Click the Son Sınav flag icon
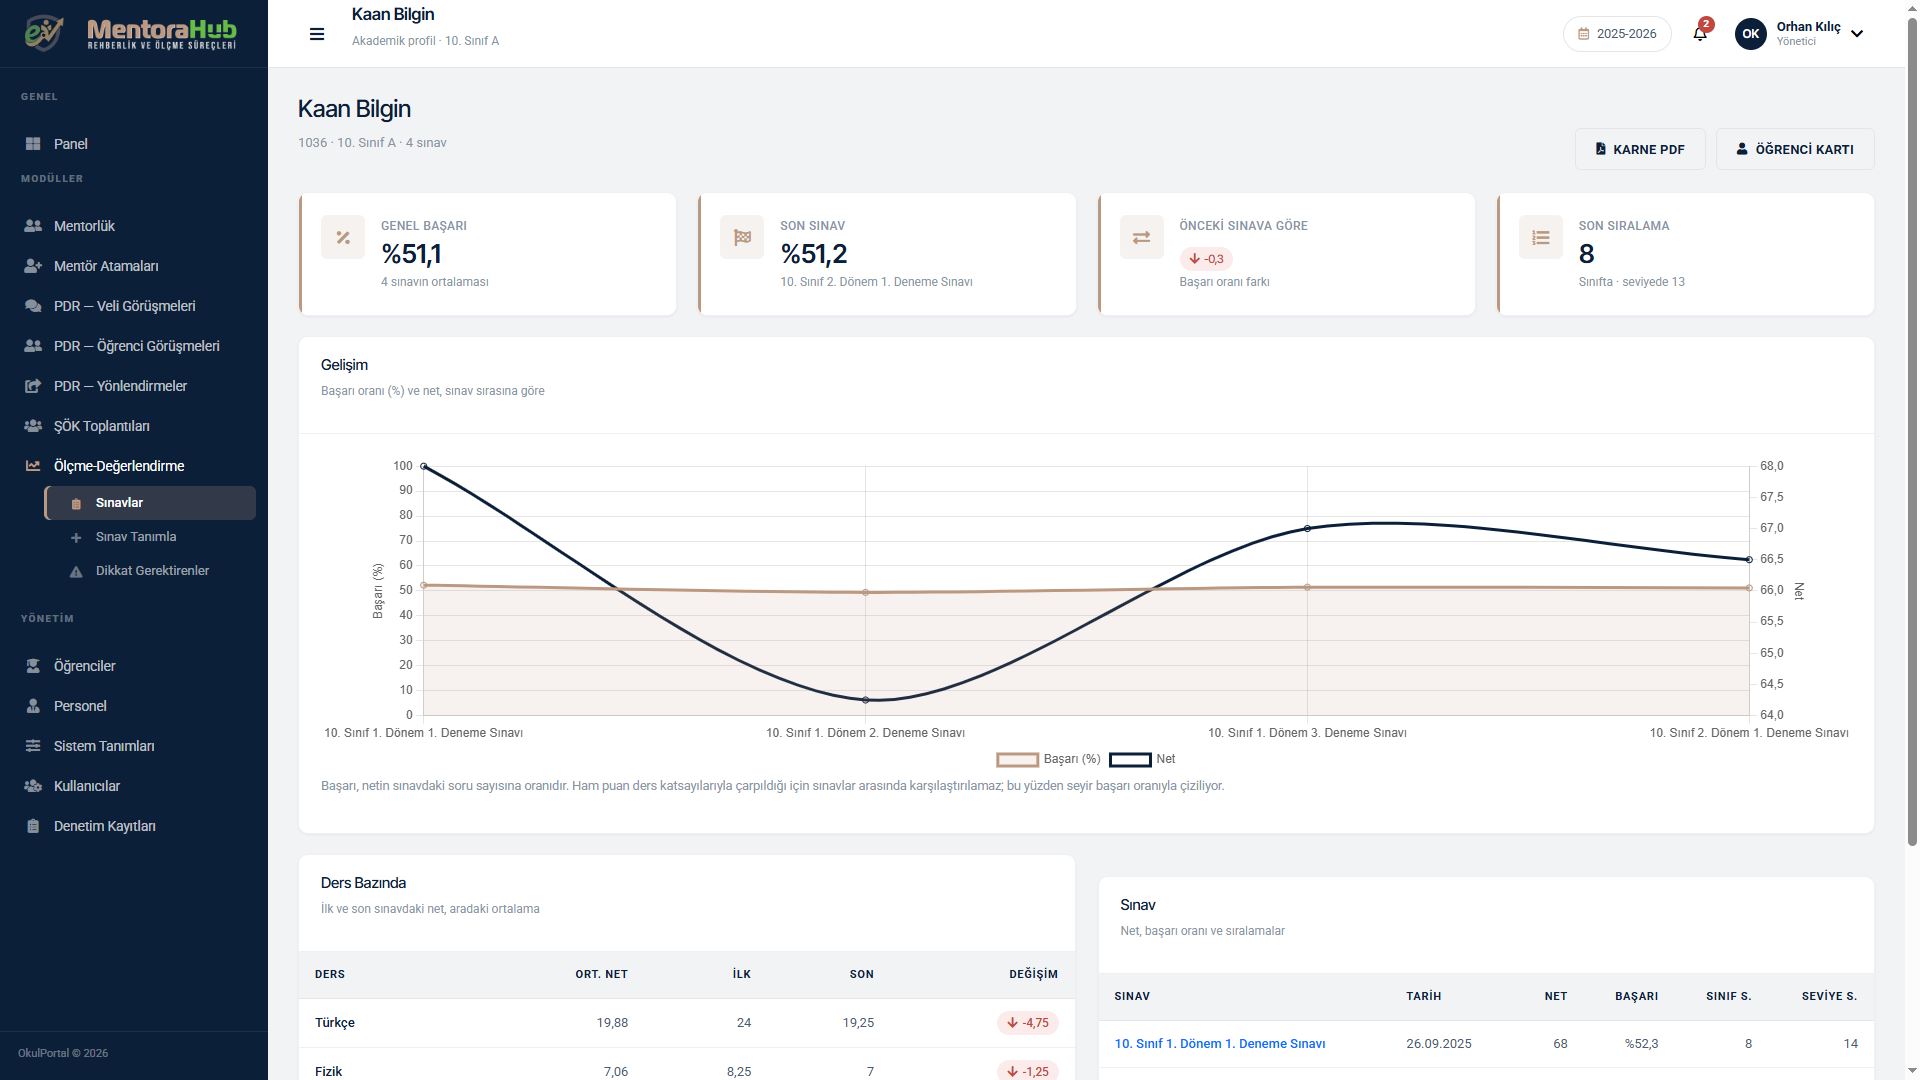This screenshot has width=1920, height=1080. point(742,238)
